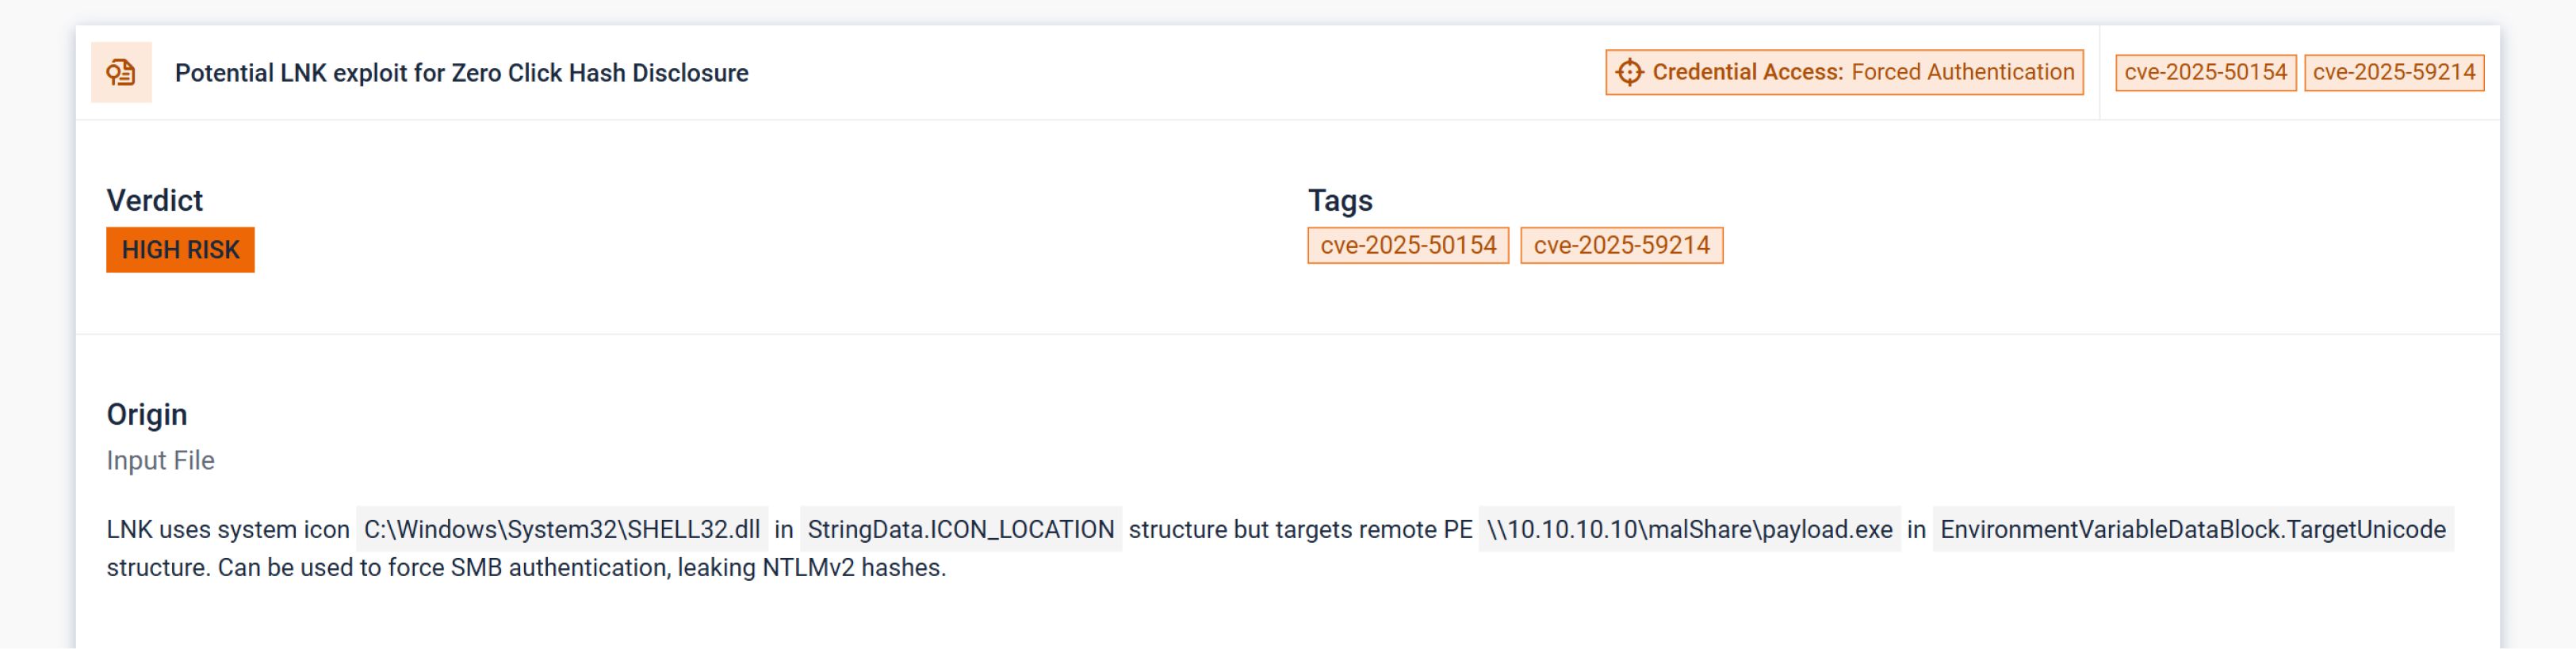Screen dimensions: 2576x649
Task: Click the crosshair icon in the Credential Access badge
Action: (1629, 72)
